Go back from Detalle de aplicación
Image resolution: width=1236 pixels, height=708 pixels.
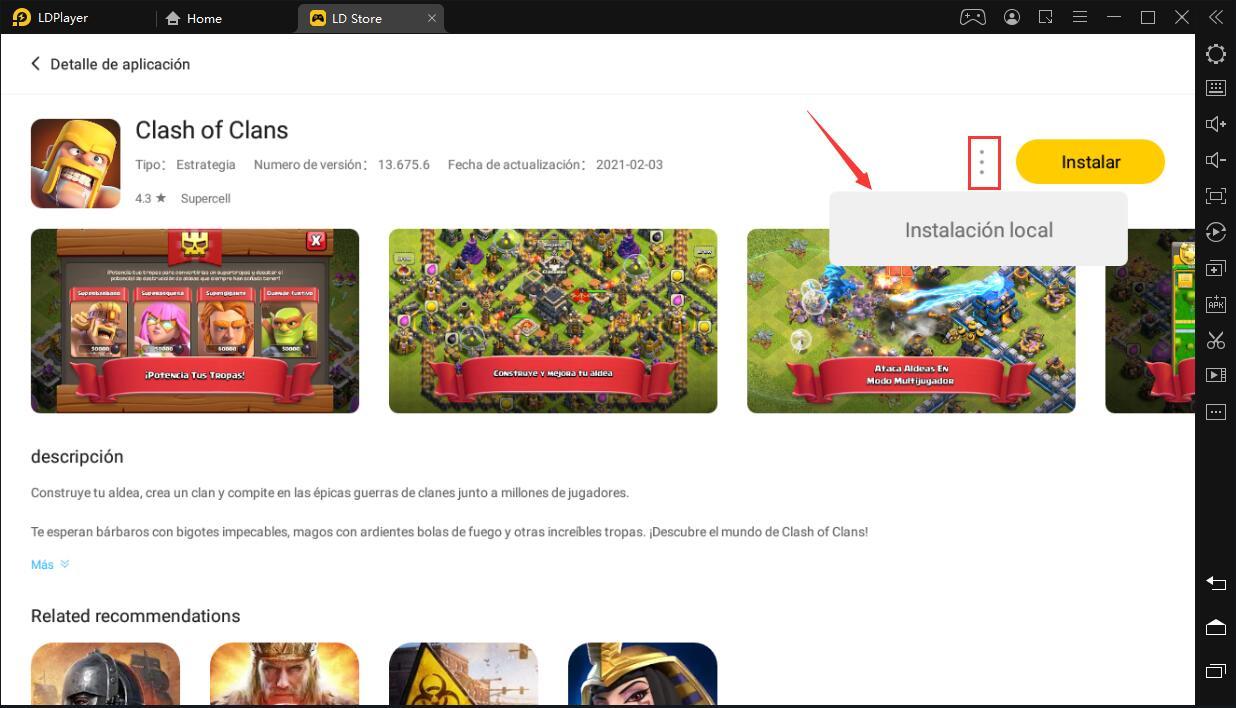[36, 64]
